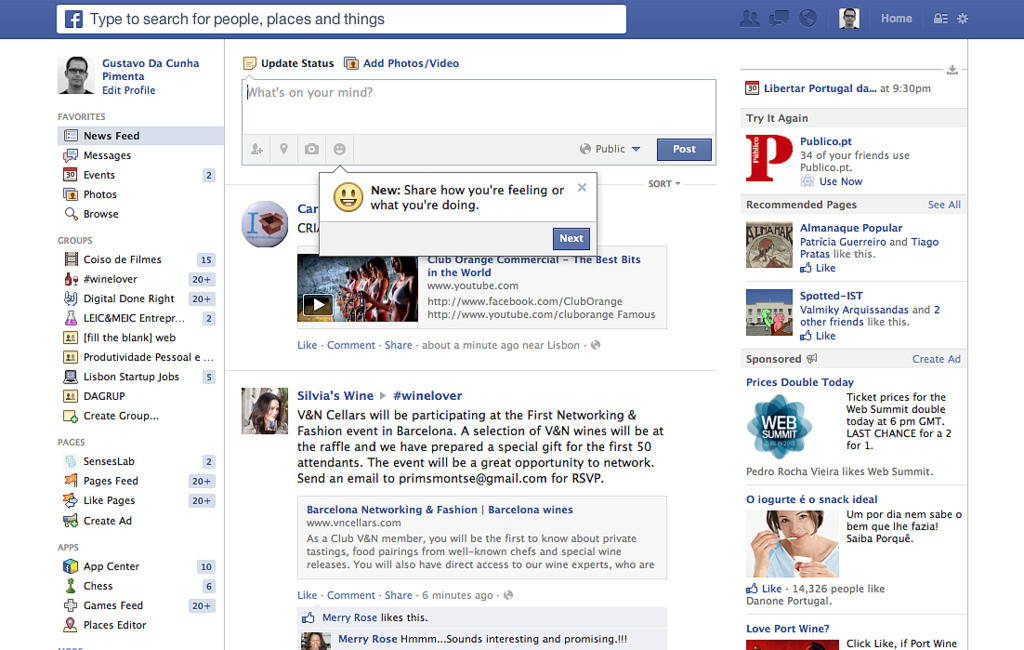Viewport: 1024px width, 650px height.
Task: Add location pin icon in status composer
Action: pos(283,149)
